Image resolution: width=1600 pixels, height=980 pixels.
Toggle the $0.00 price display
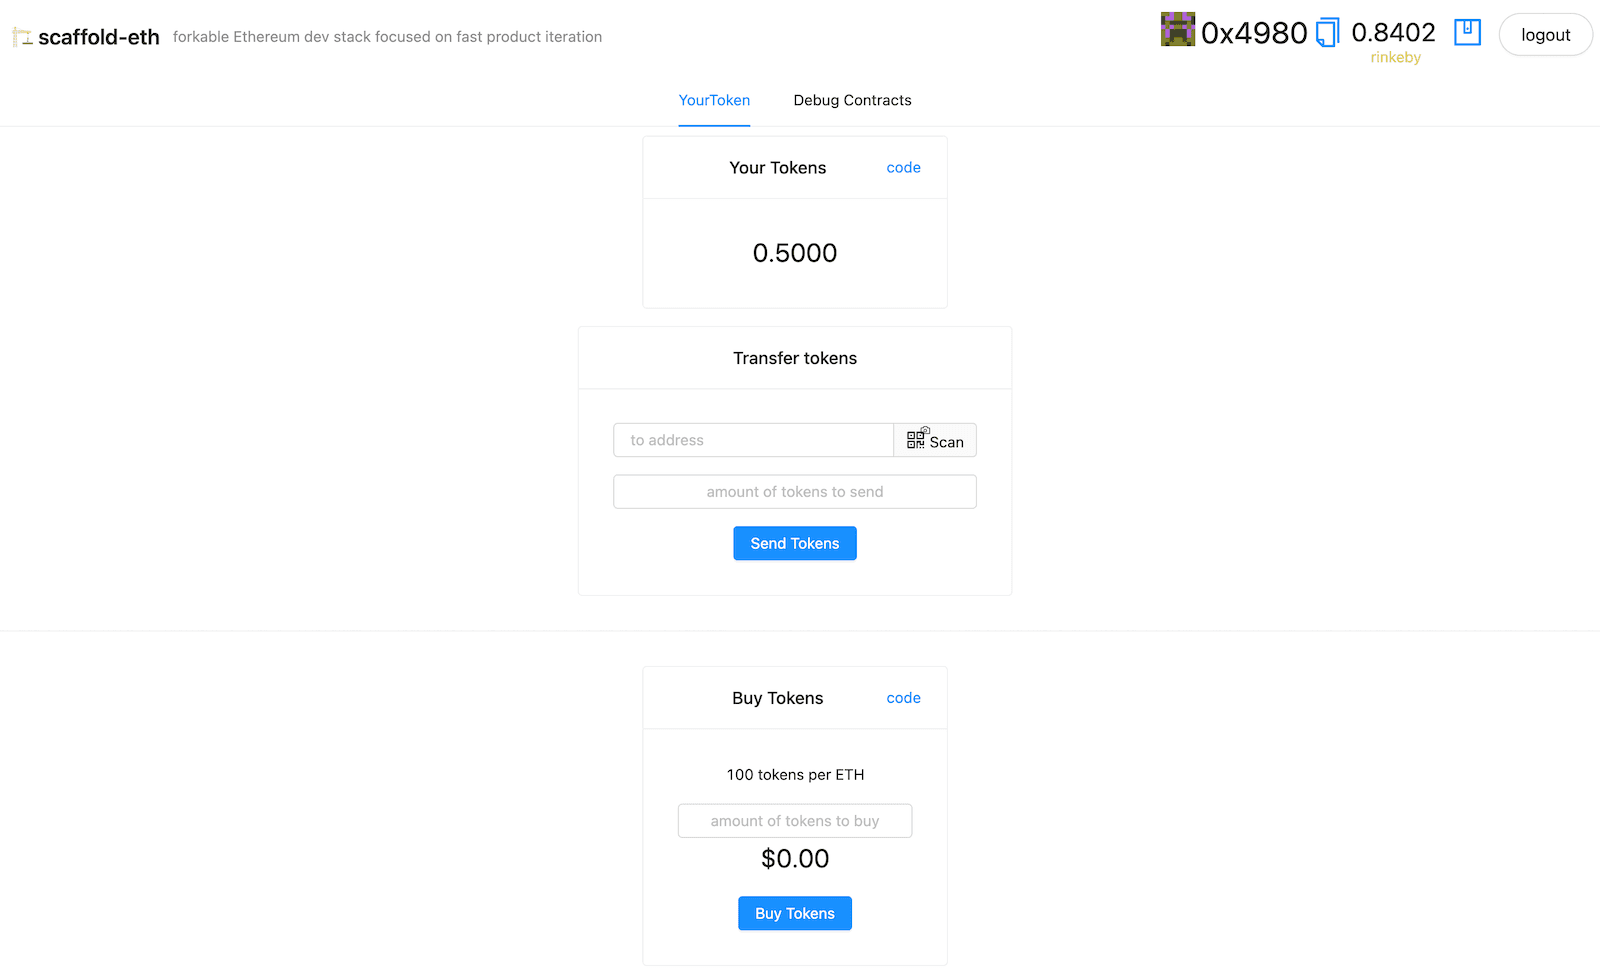click(795, 859)
